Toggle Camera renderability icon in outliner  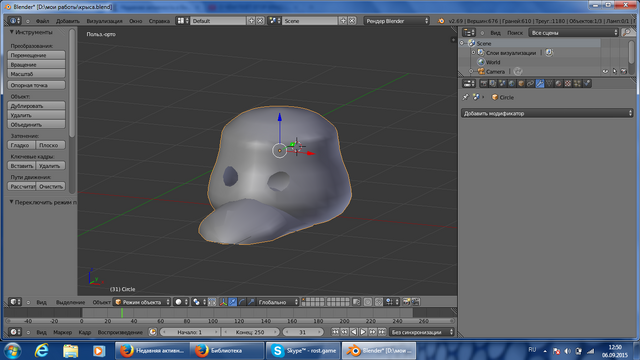coord(624,71)
